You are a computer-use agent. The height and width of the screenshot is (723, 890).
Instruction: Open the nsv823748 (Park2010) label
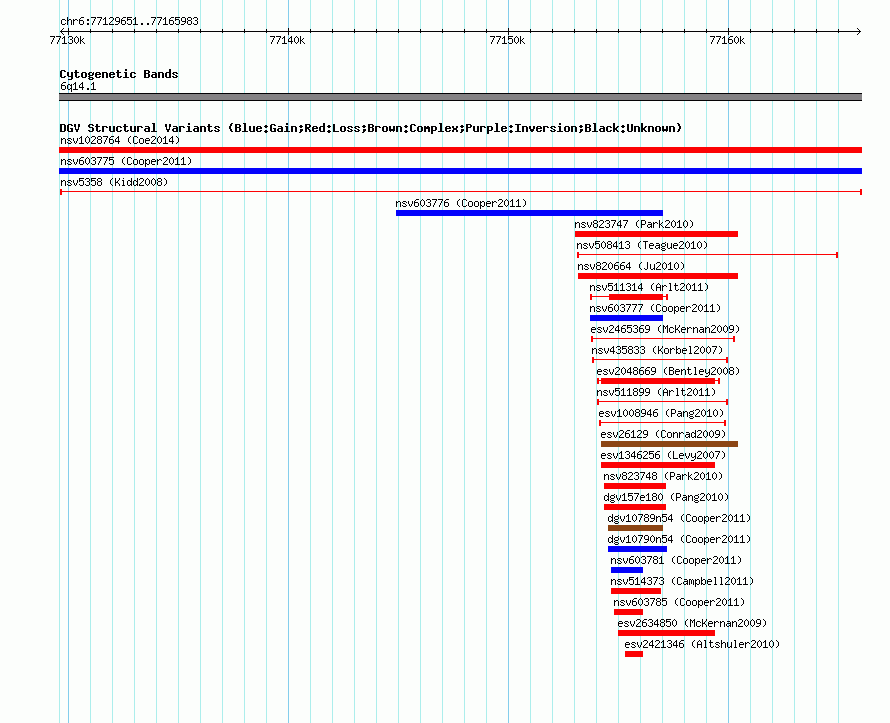(663, 476)
